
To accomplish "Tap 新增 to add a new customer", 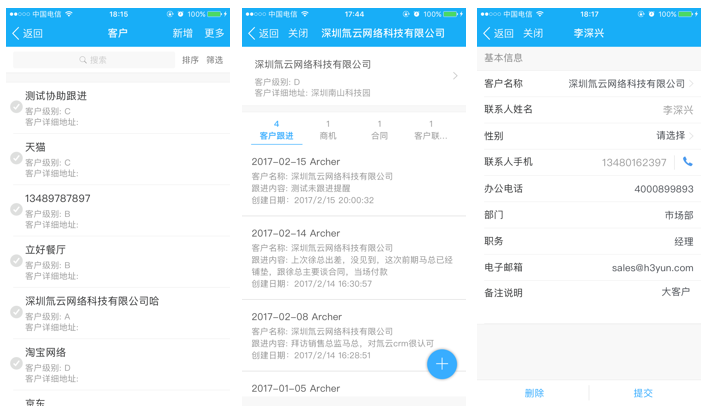I will point(182,33).
